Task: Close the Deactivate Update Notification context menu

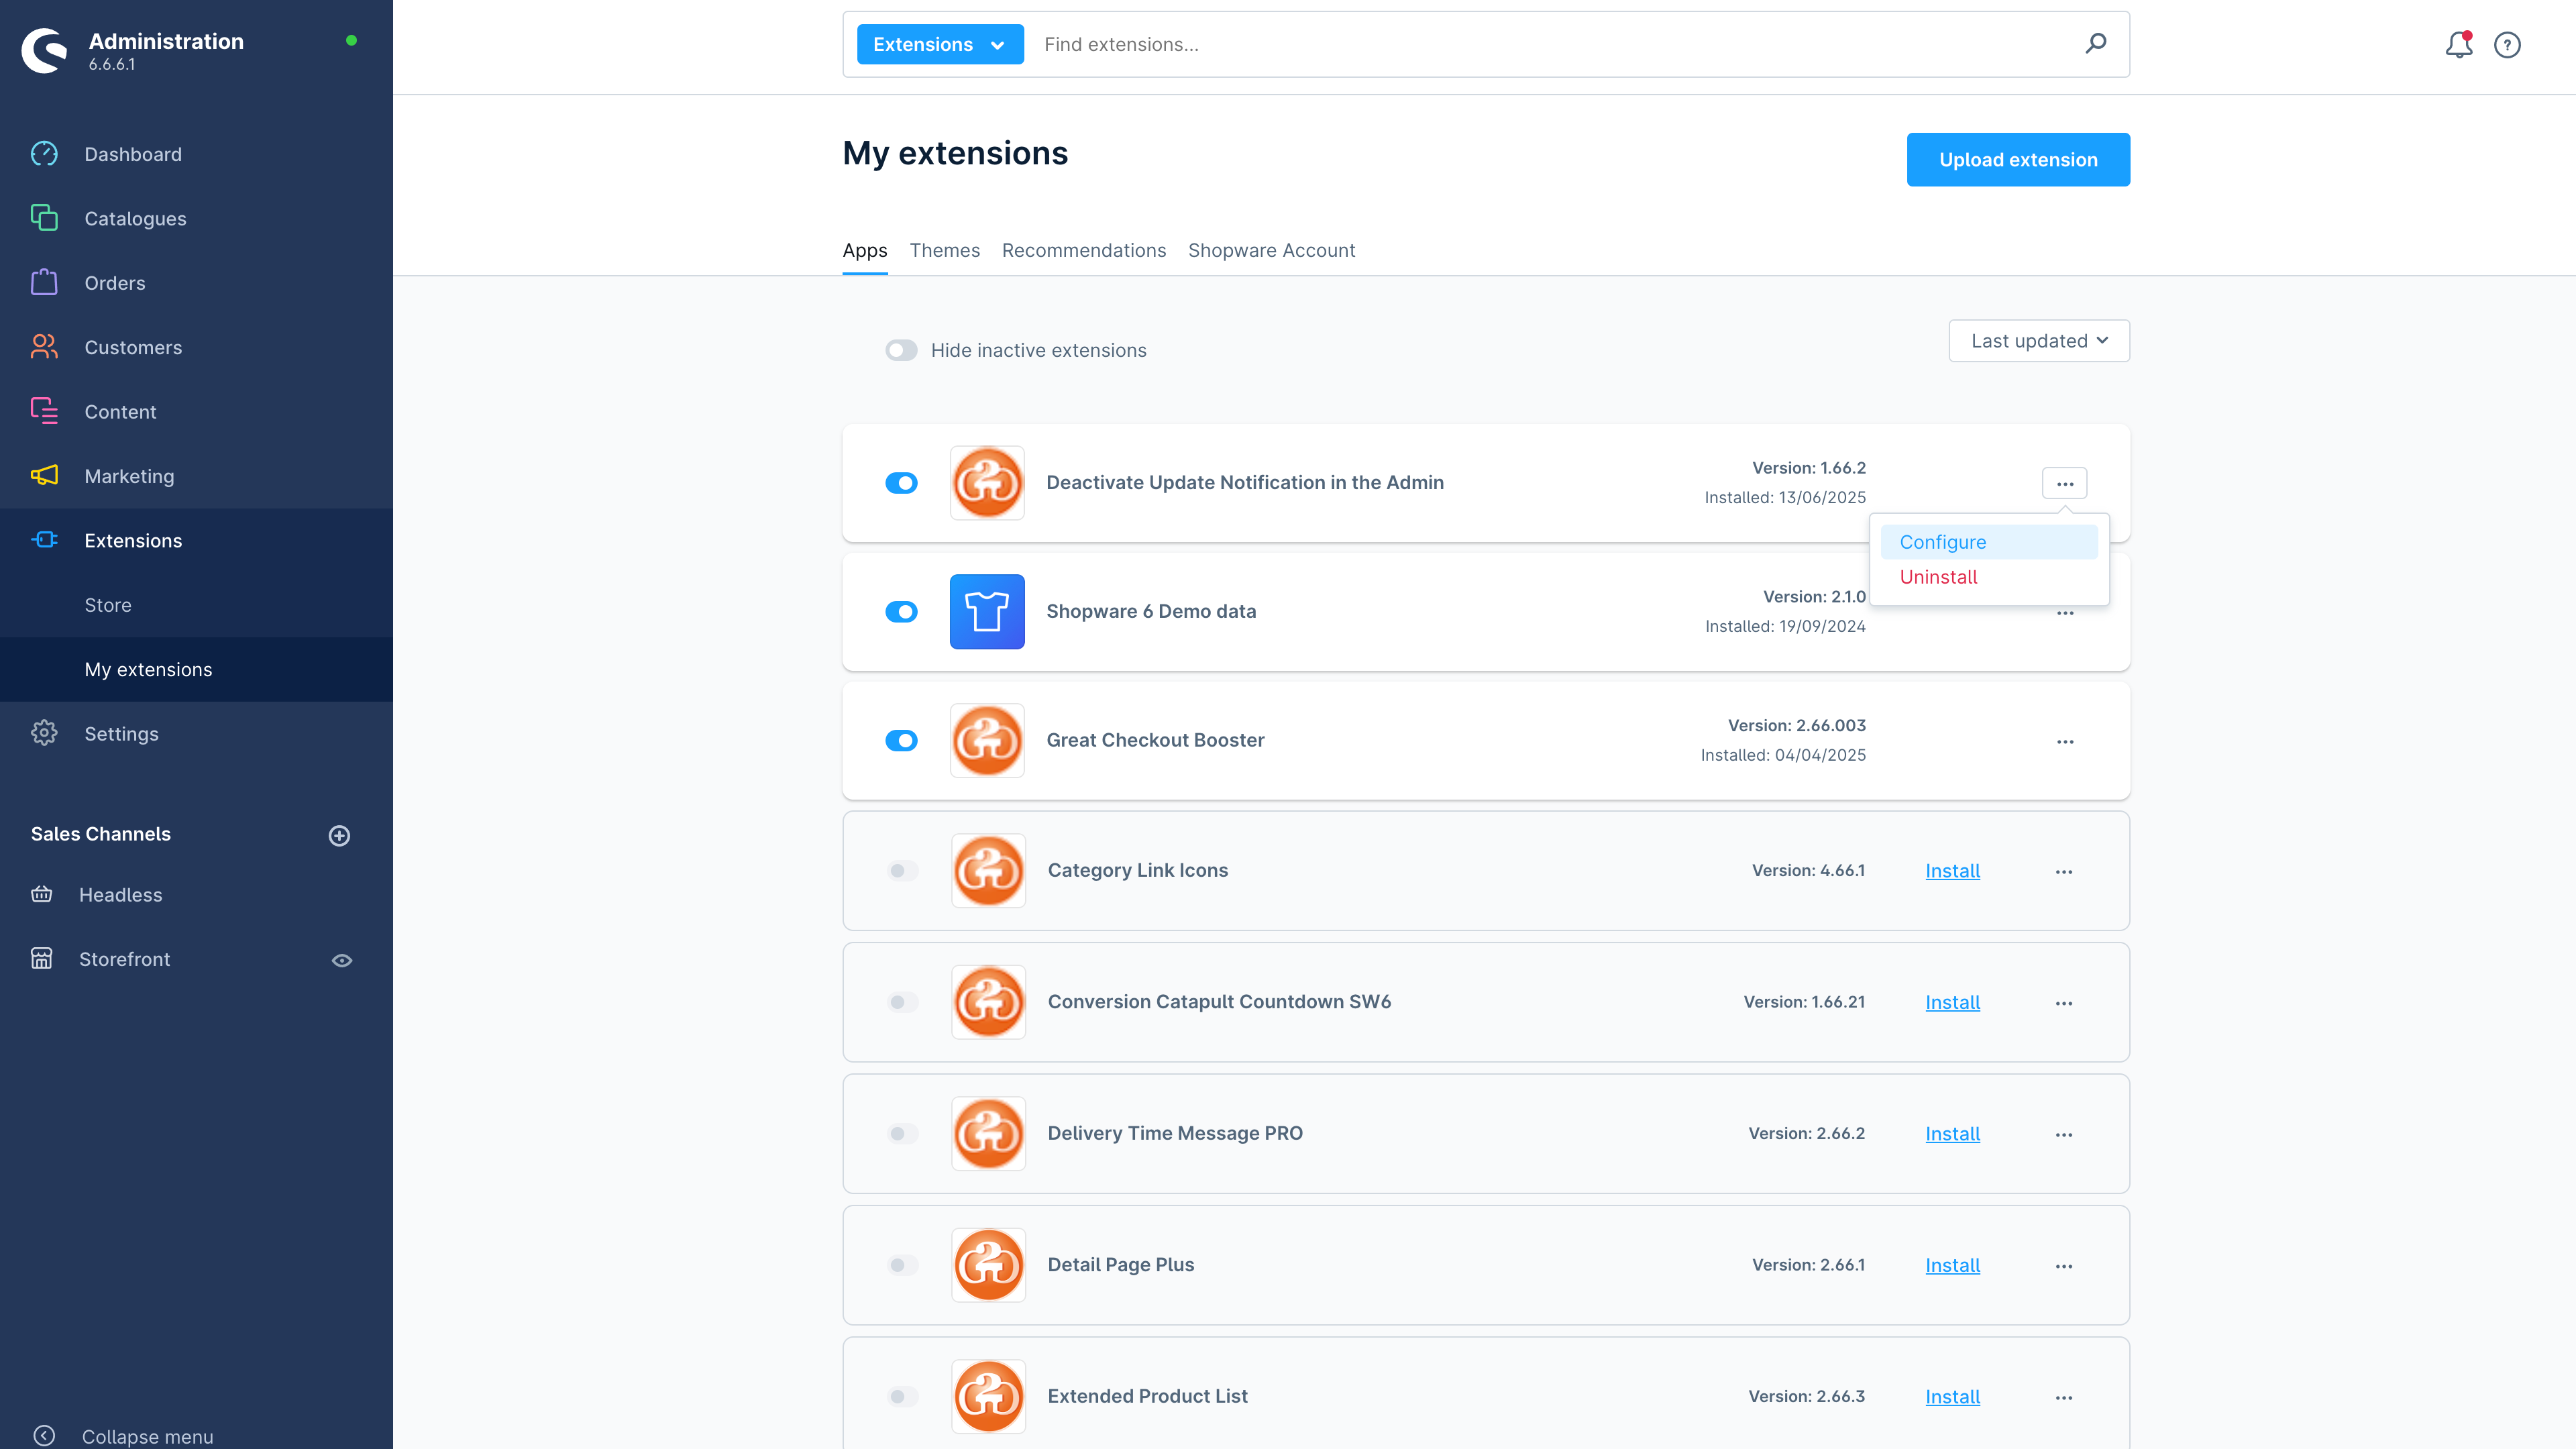Action: 2064,484
